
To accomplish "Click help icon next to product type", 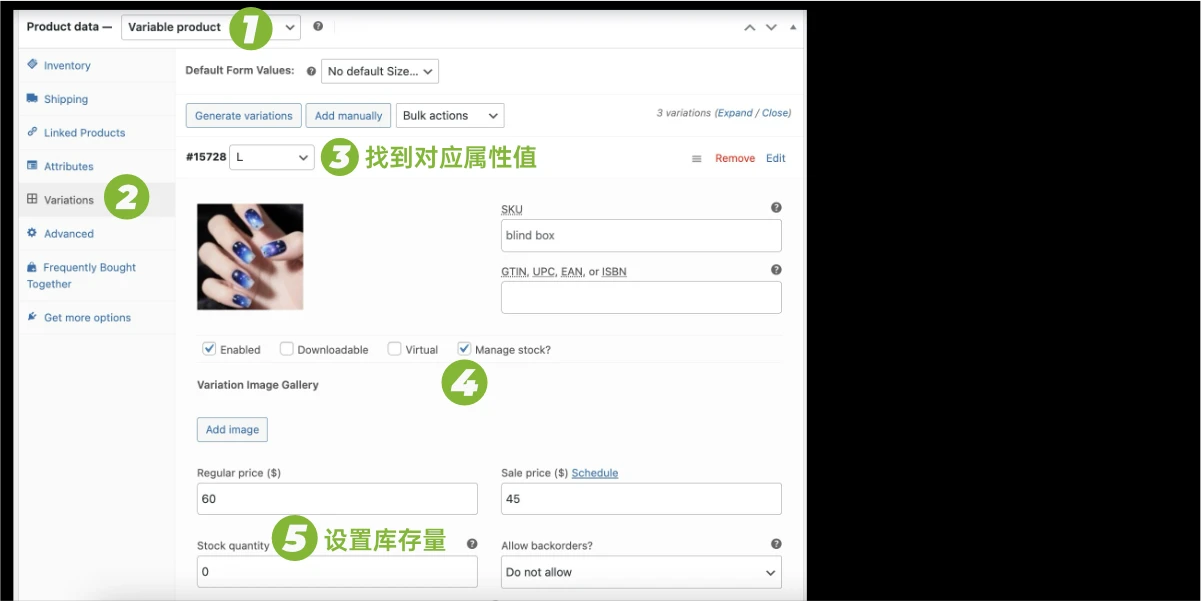I will click(x=318, y=27).
